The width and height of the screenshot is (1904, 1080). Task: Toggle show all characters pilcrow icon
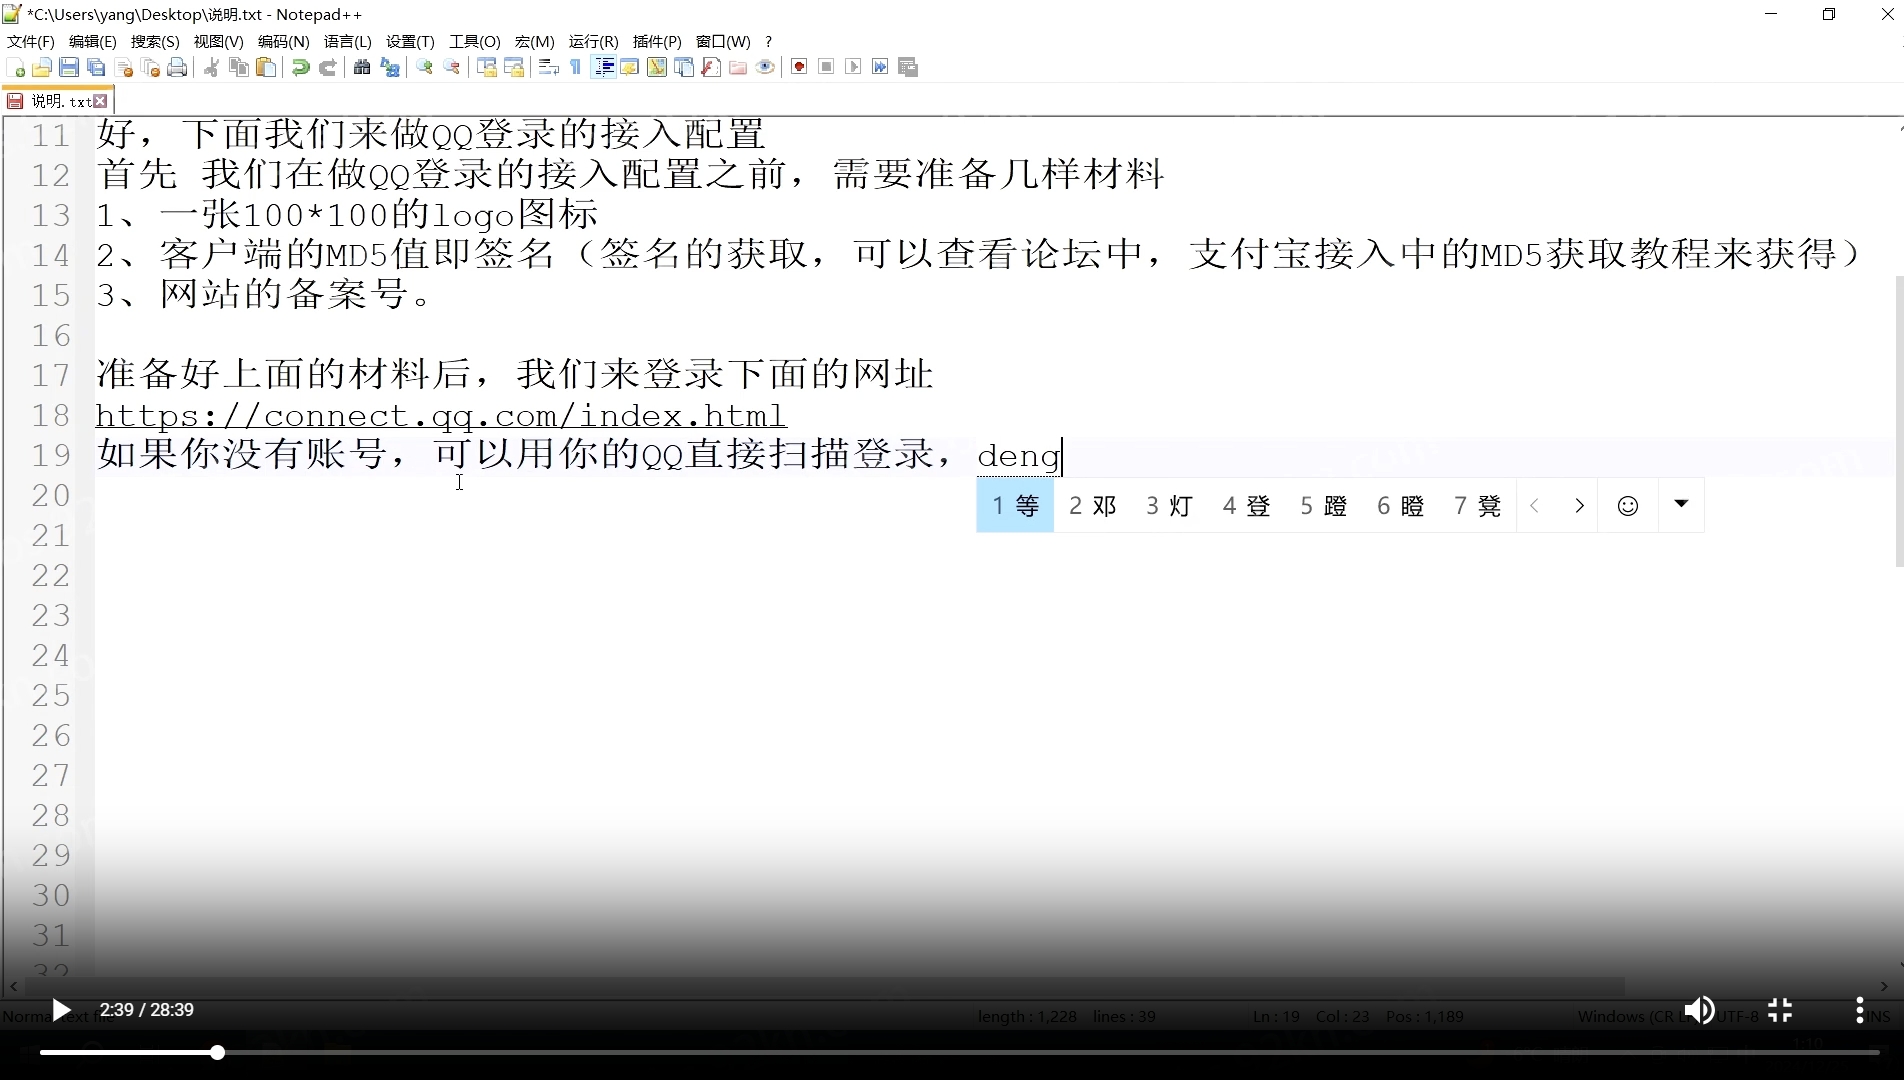pyautogui.click(x=575, y=67)
